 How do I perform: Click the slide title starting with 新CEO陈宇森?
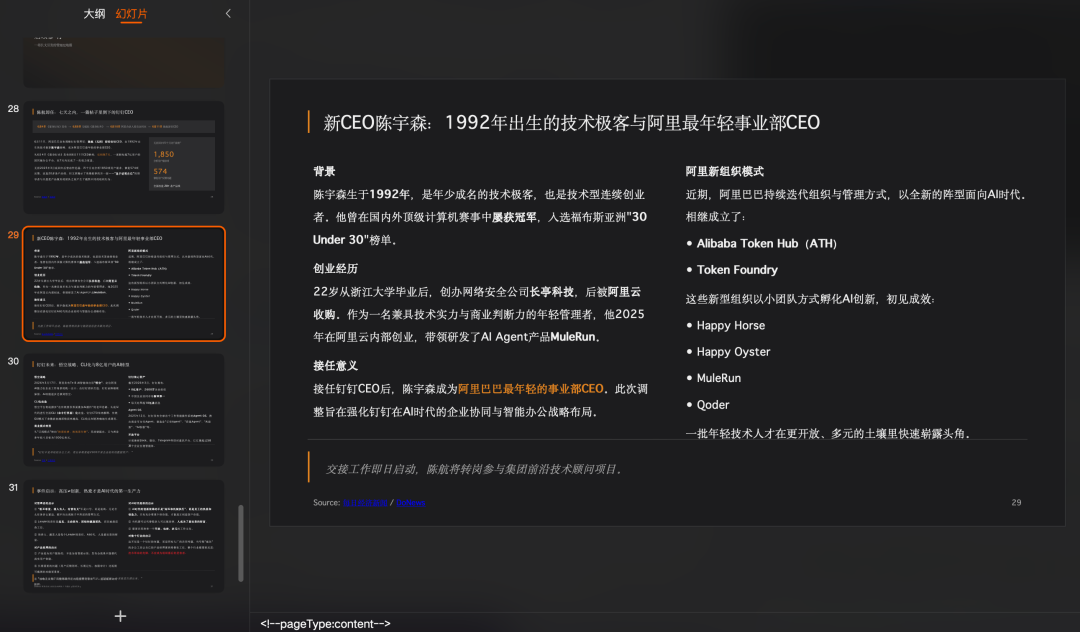pos(572,123)
